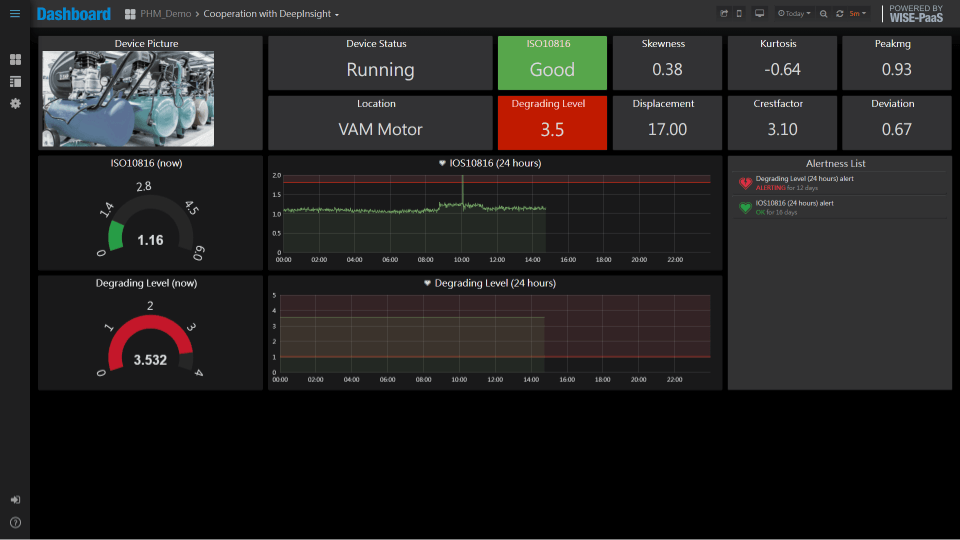
Task: Open settings gear in left sidebar
Action: (15, 103)
